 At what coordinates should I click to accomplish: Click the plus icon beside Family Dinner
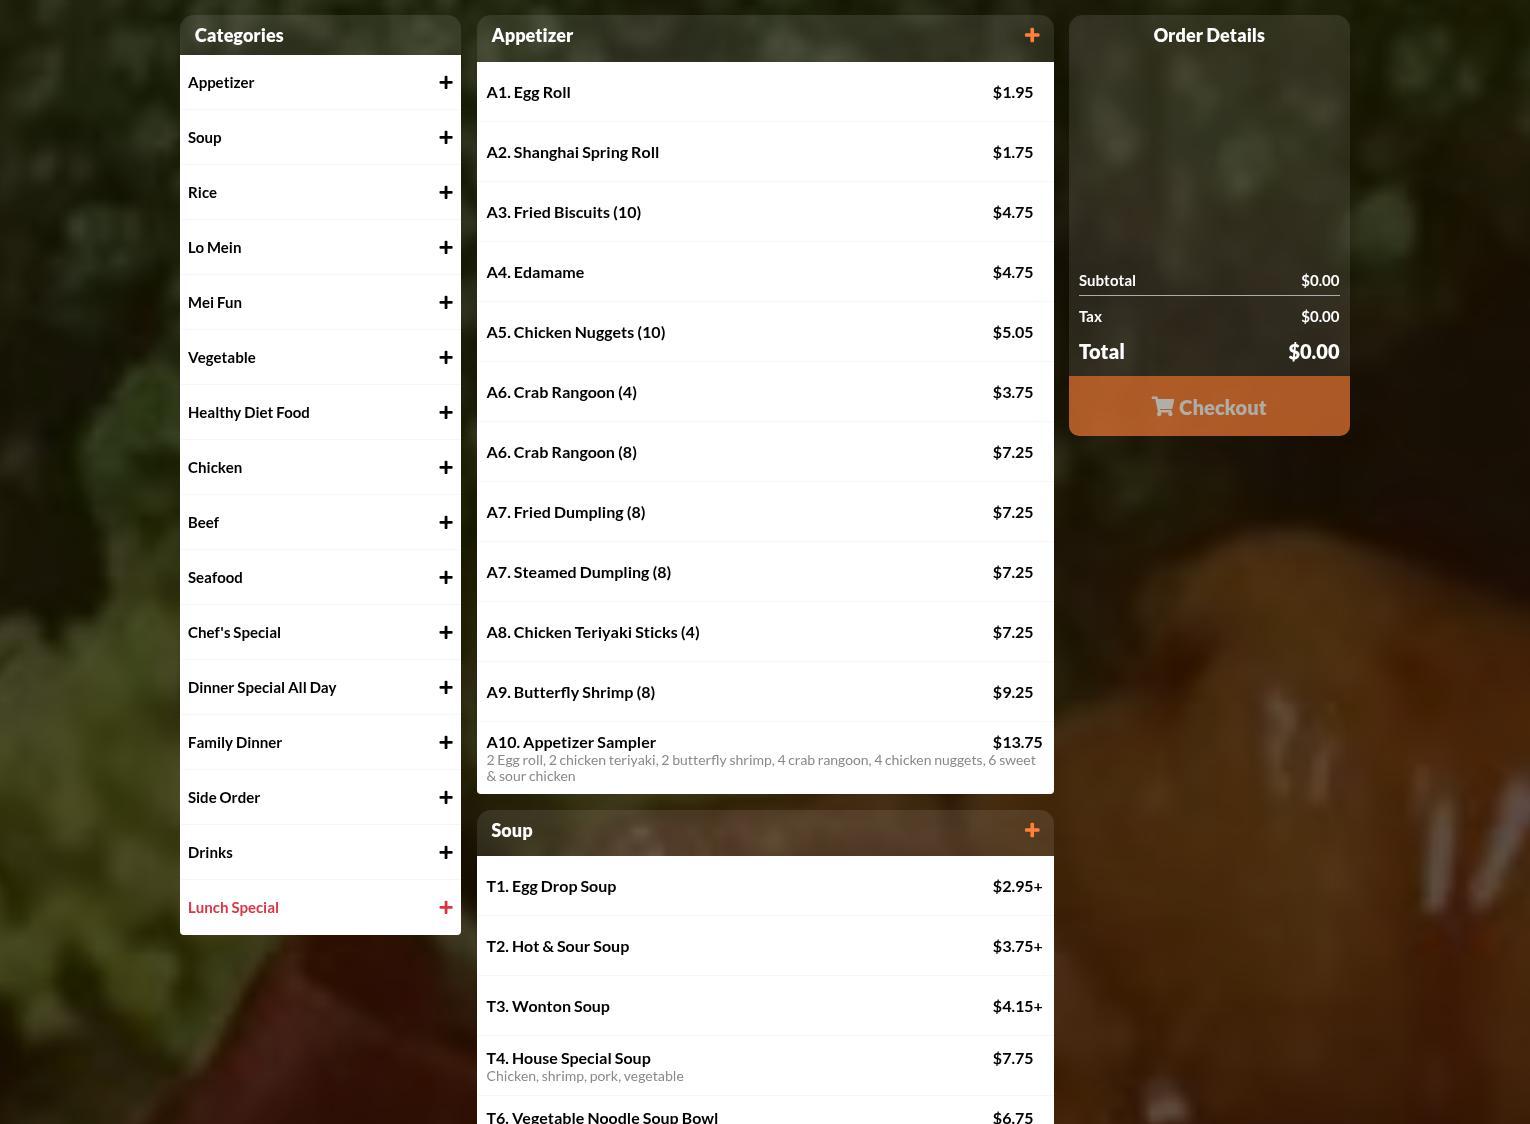tap(446, 743)
